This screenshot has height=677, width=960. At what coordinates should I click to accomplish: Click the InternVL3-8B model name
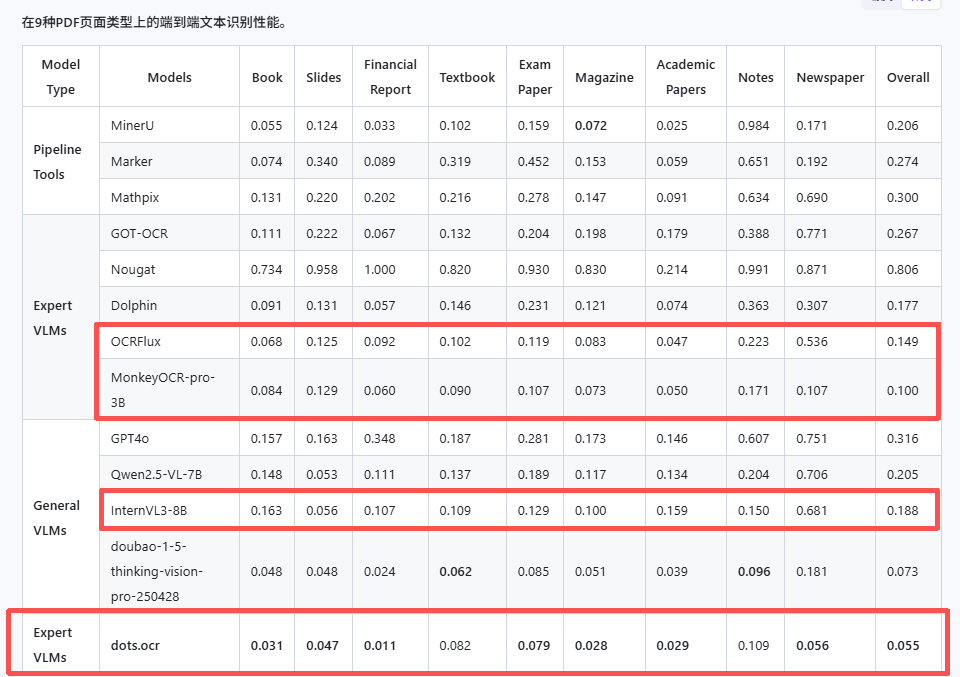[x=149, y=511]
